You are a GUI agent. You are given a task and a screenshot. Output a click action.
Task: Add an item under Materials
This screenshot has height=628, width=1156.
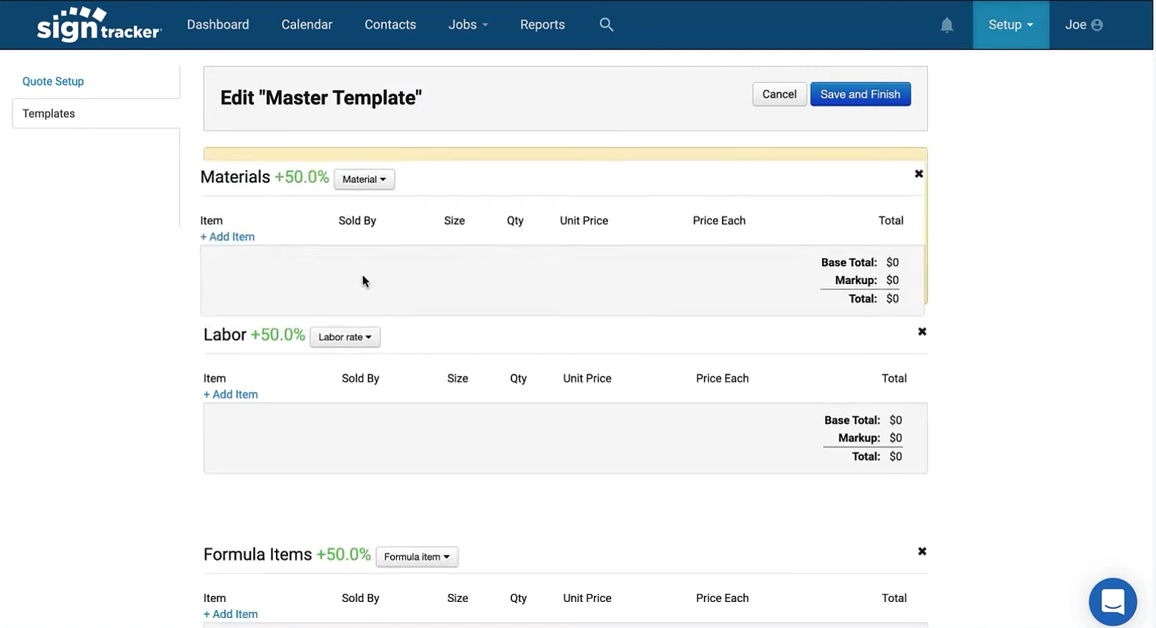227,237
